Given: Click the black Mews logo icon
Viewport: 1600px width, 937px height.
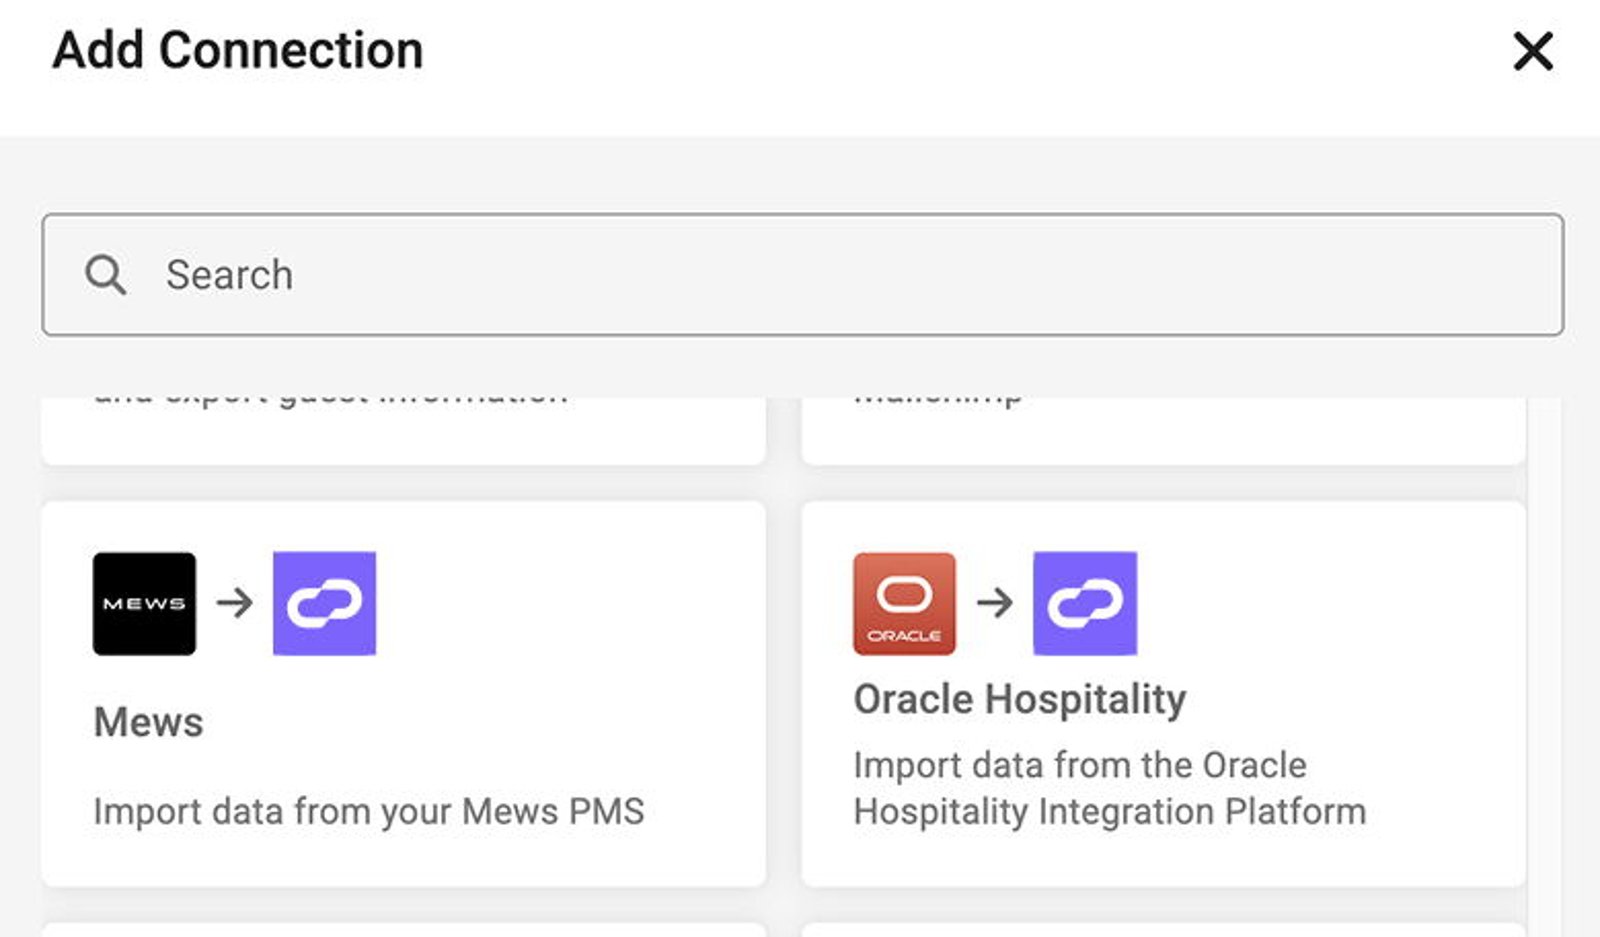Looking at the screenshot, I should point(144,603).
